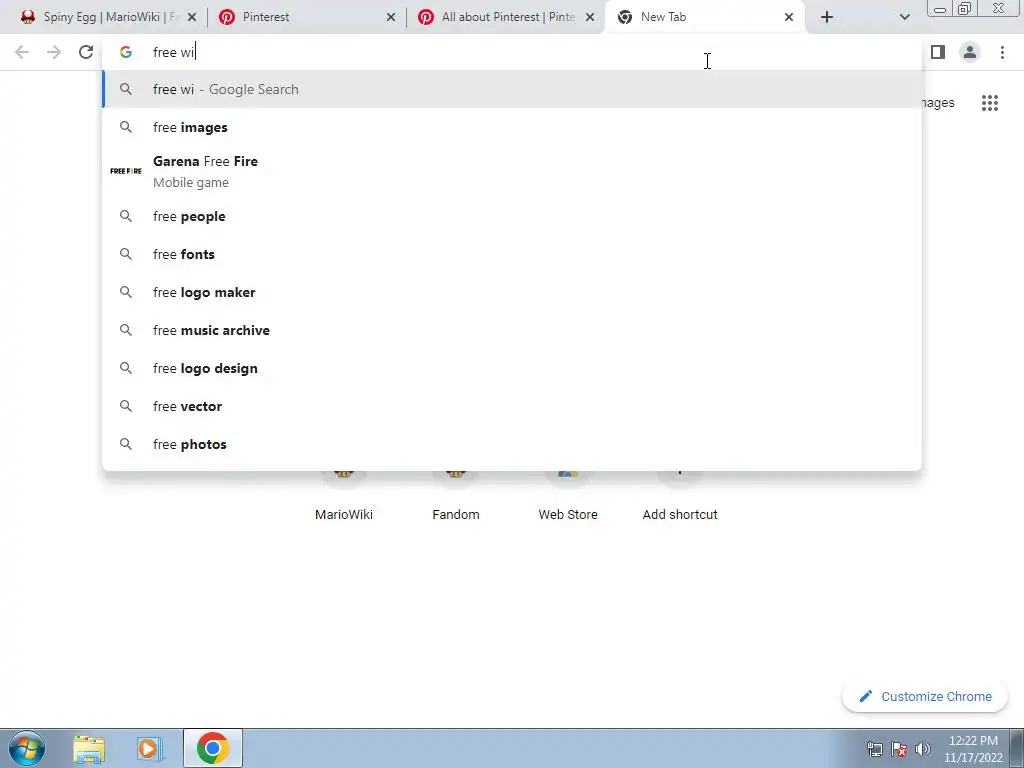The image size is (1024, 768).
Task: Click the Google G icon in omnibox
Action: tap(126, 52)
